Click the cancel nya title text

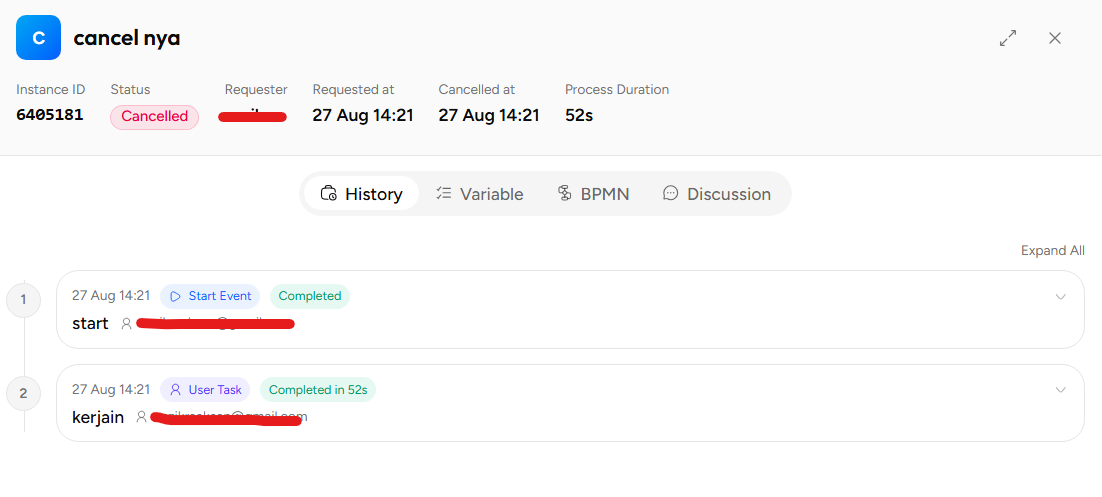(x=127, y=38)
